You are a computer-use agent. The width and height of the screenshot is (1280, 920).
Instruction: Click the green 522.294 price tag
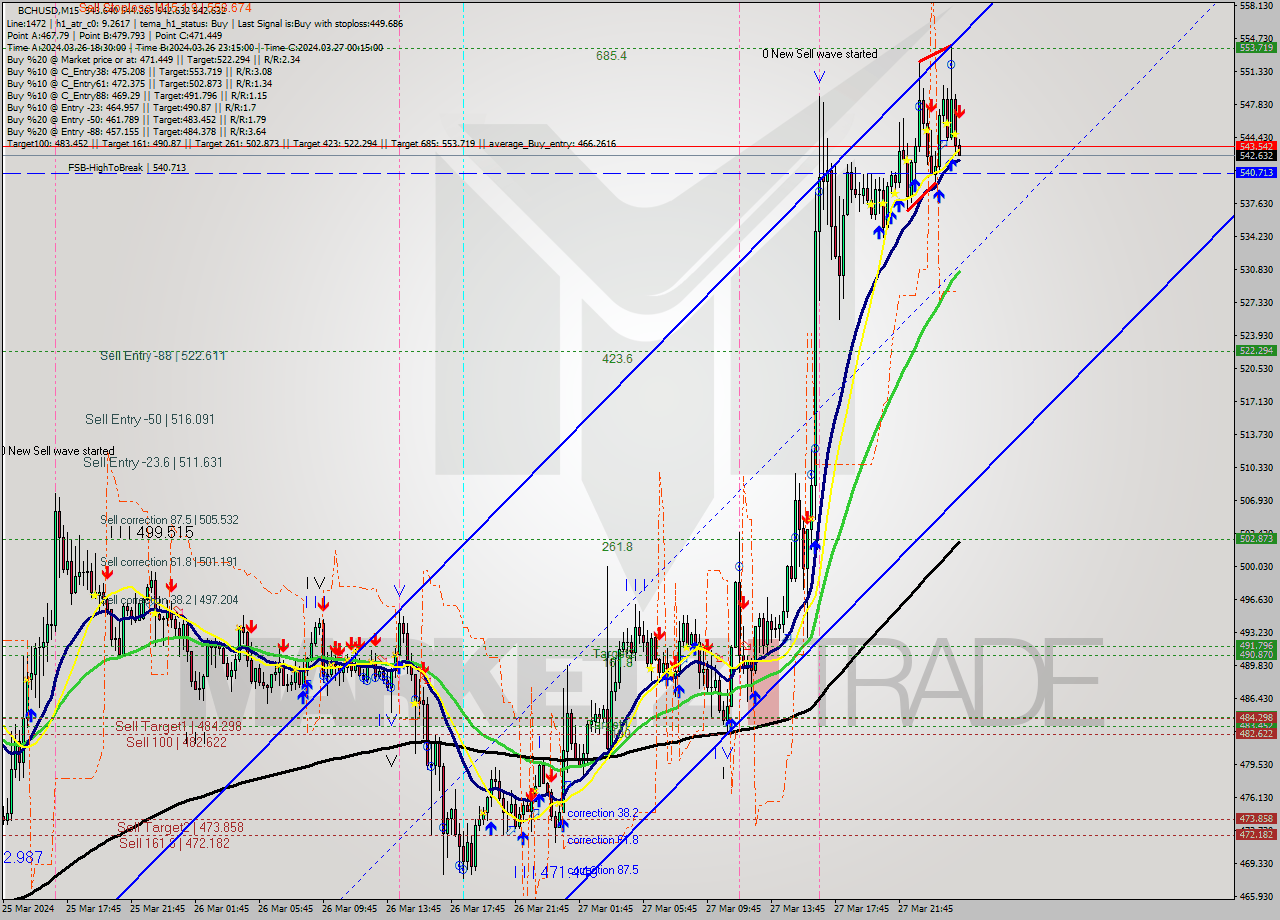click(x=1256, y=350)
